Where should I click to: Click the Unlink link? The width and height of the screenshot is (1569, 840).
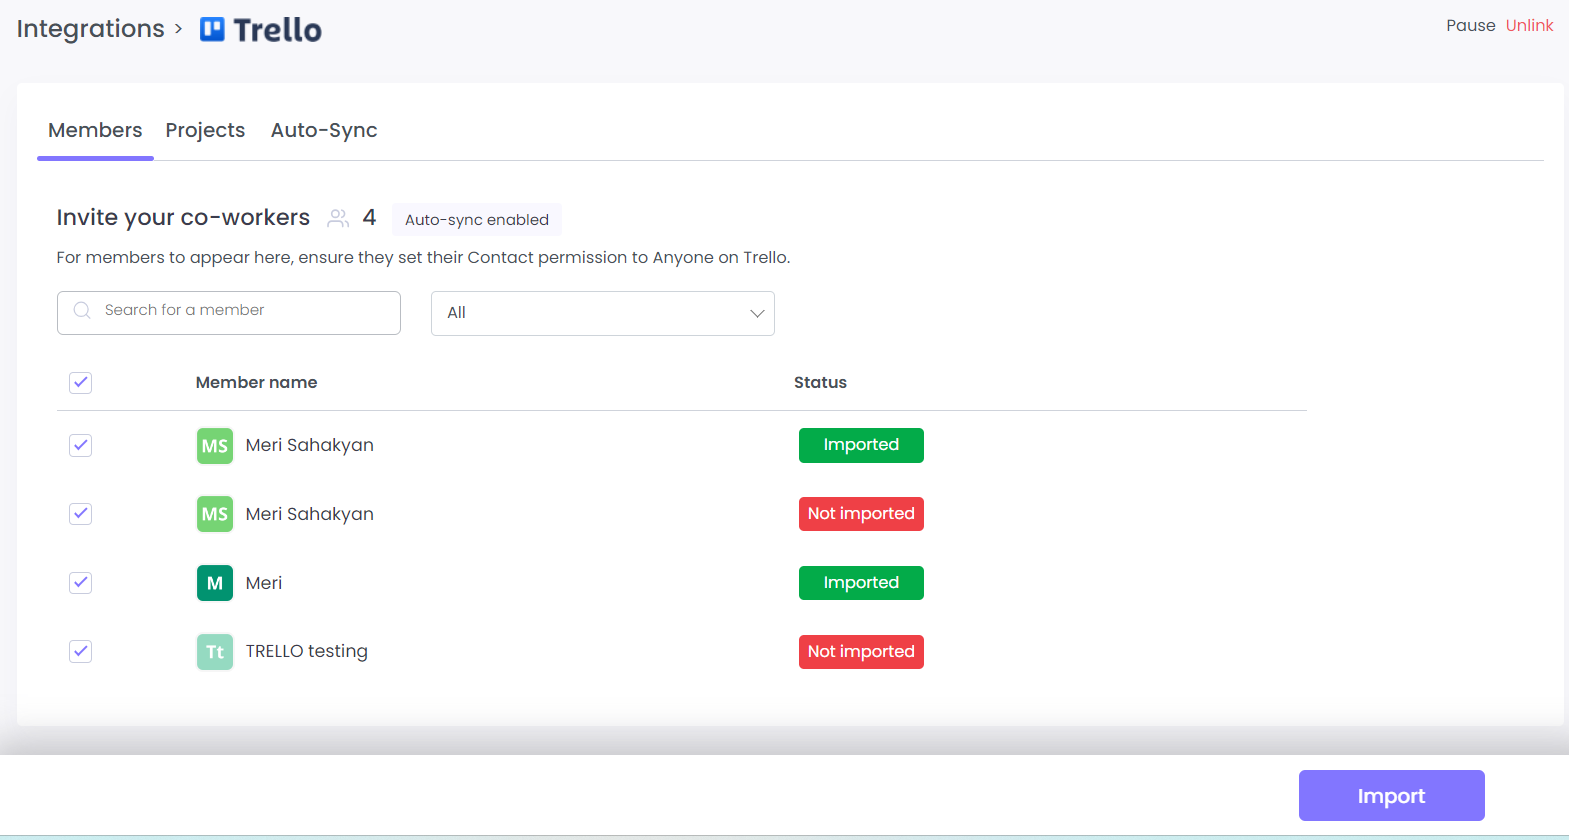[x=1529, y=26]
